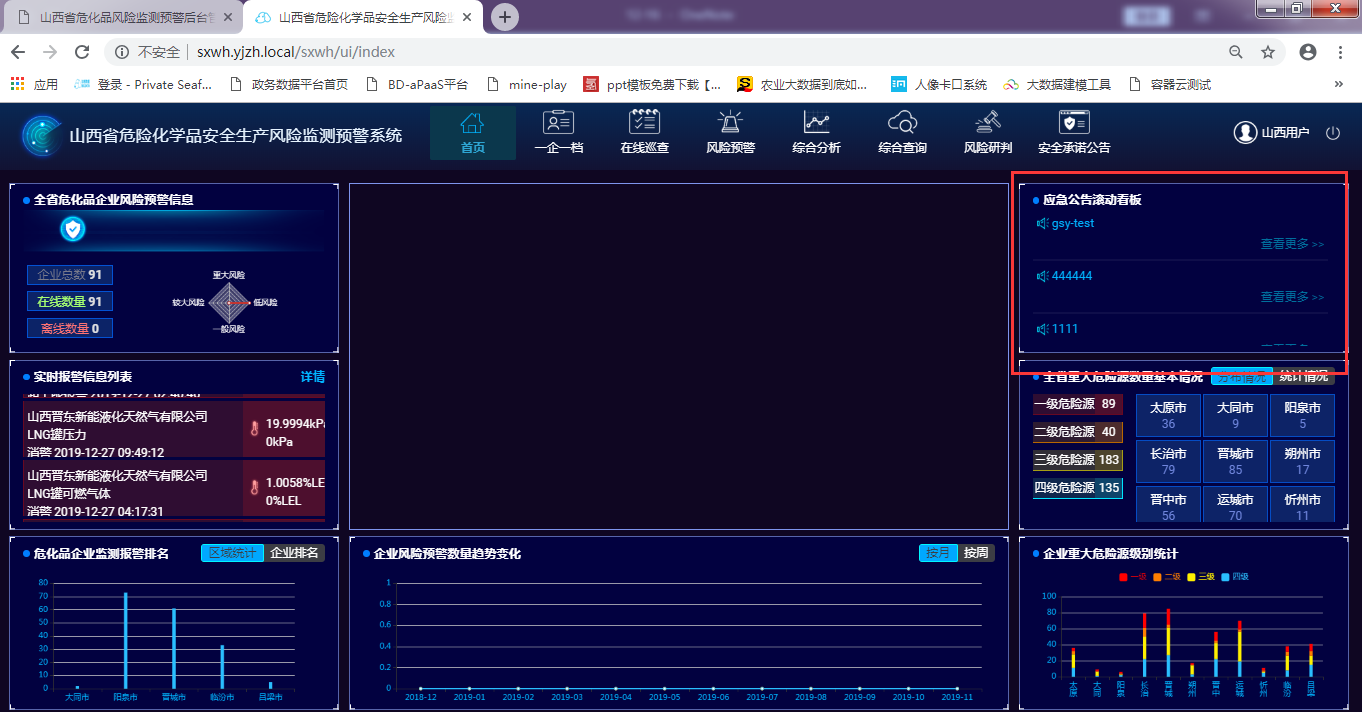The width and height of the screenshot is (1362, 712).
Task: Show the warning trend 按月
Action: 938,553
